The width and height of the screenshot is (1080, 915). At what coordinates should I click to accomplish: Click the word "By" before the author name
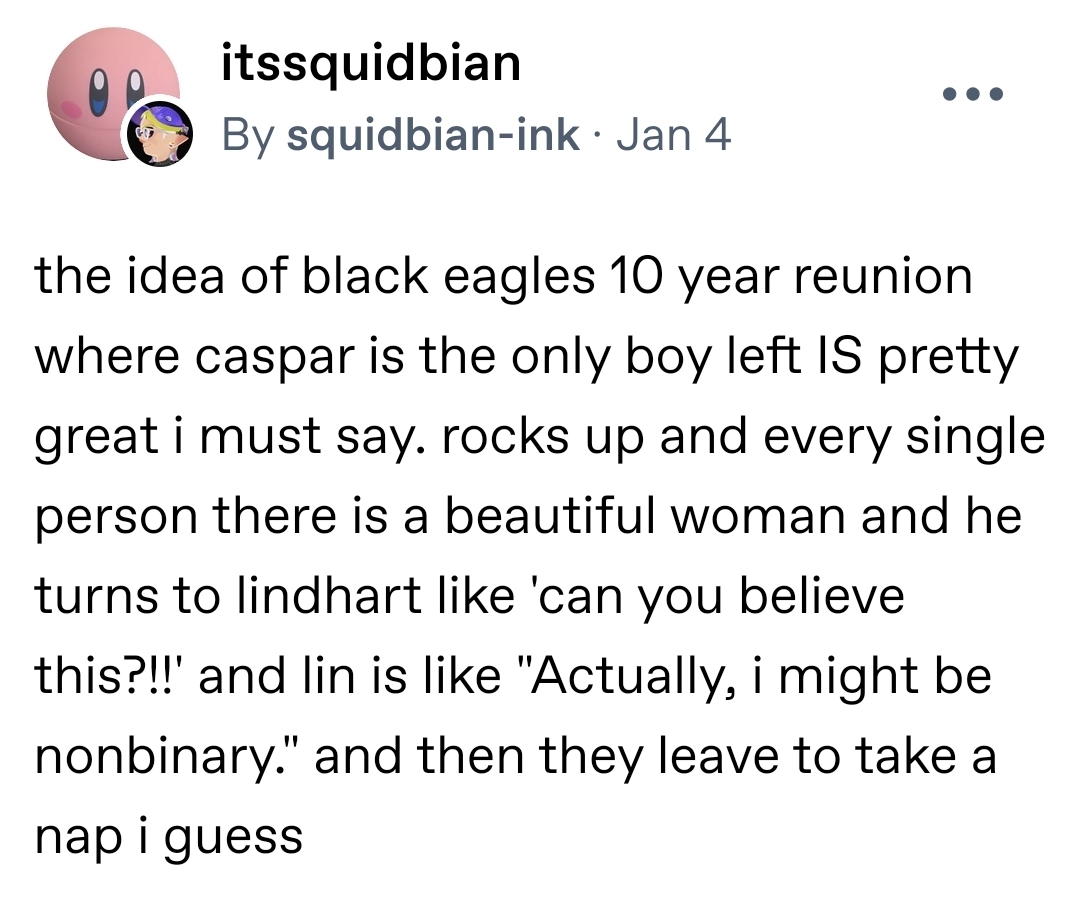point(246,134)
